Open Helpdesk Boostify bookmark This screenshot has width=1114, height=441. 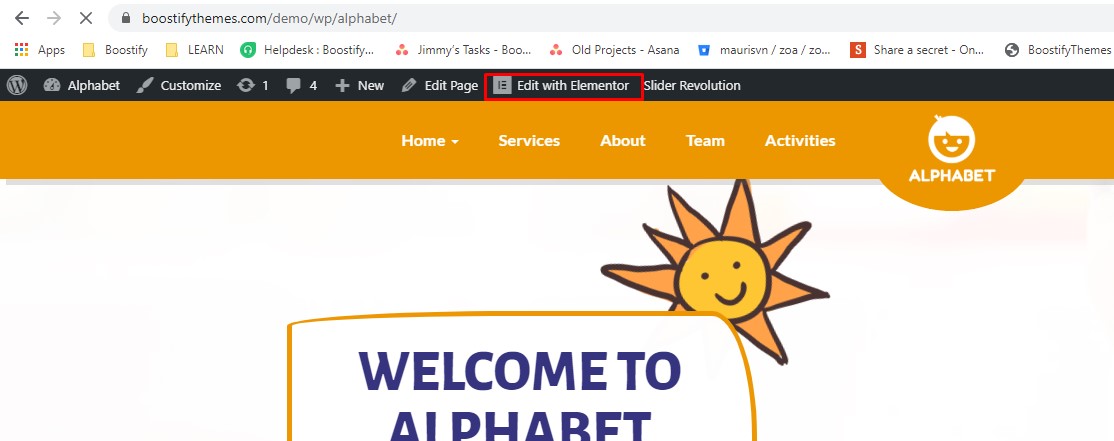(308, 50)
